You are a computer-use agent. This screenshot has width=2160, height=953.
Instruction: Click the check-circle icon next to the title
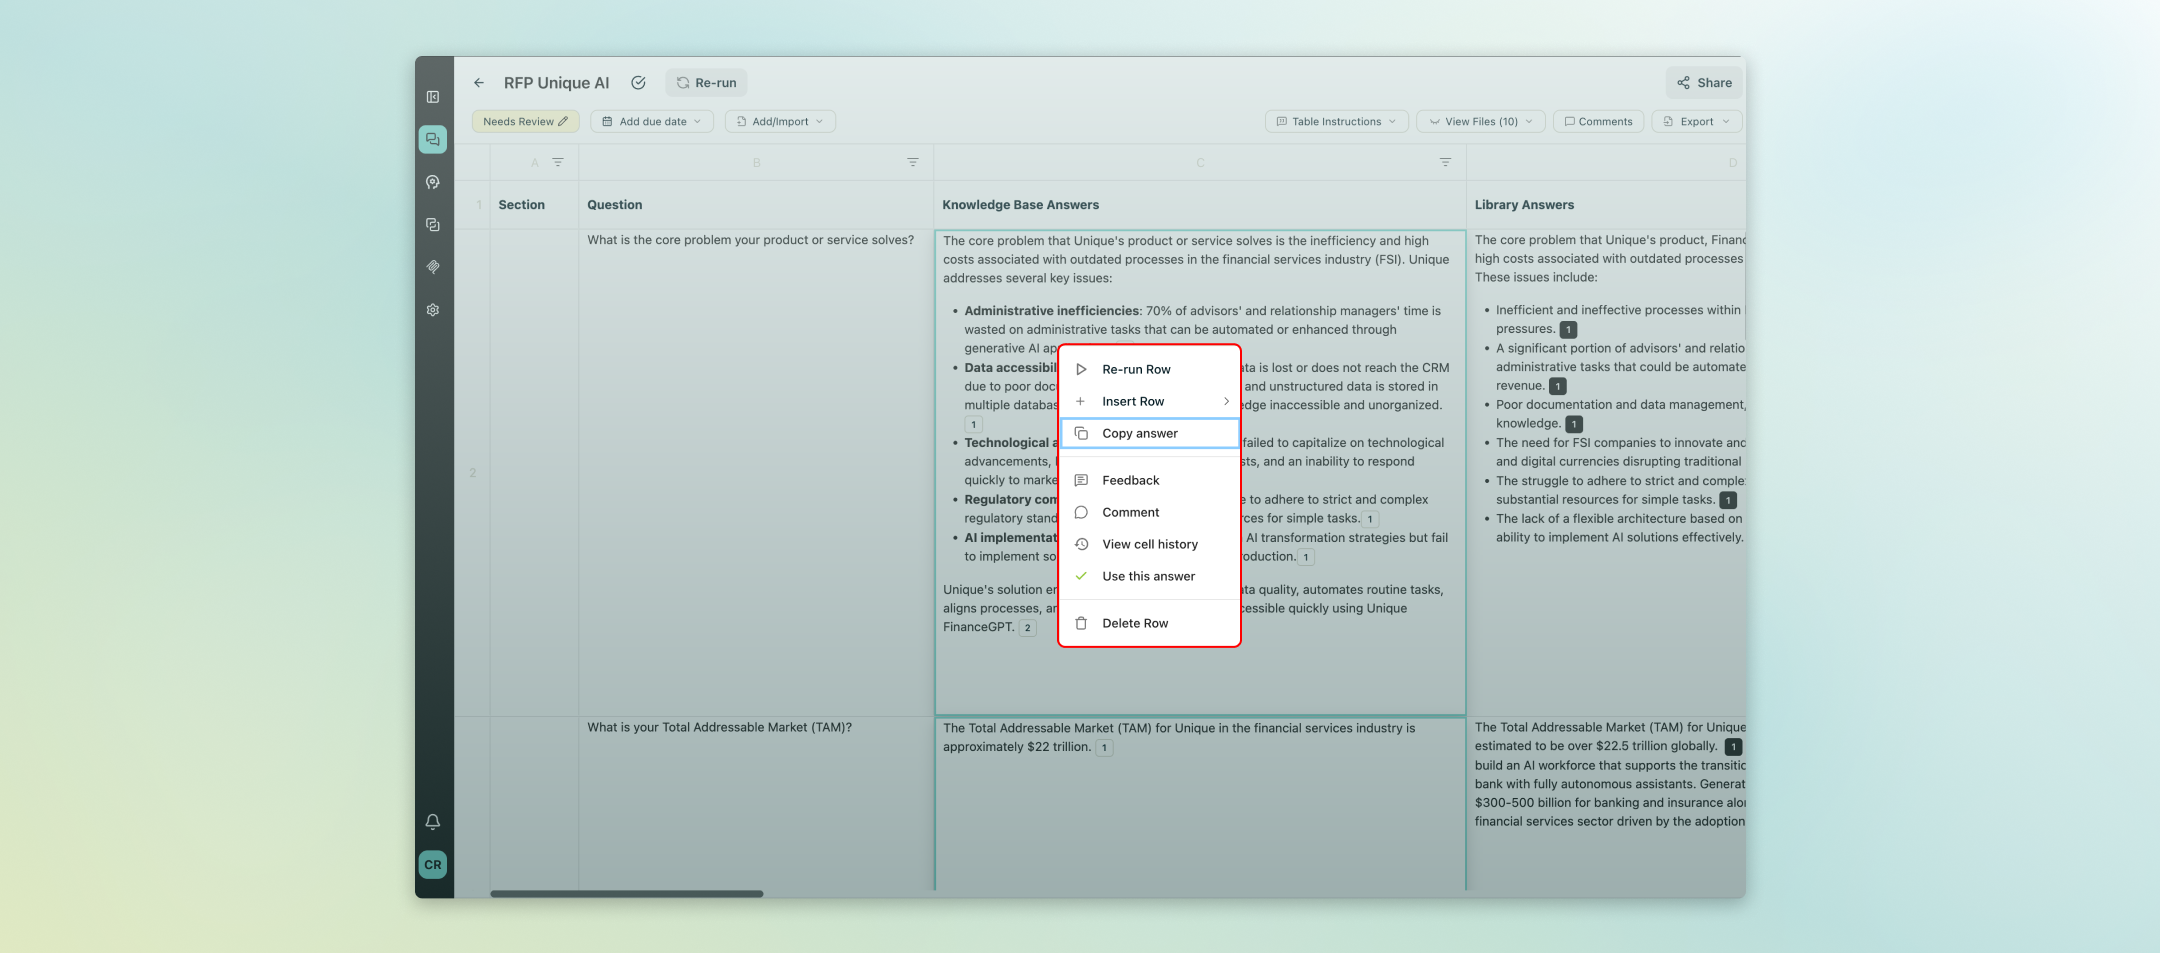(638, 83)
